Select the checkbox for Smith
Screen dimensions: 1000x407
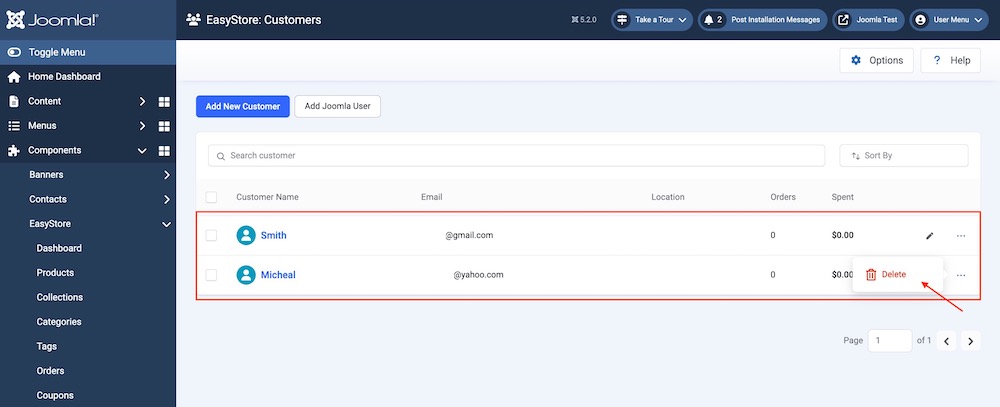point(211,236)
